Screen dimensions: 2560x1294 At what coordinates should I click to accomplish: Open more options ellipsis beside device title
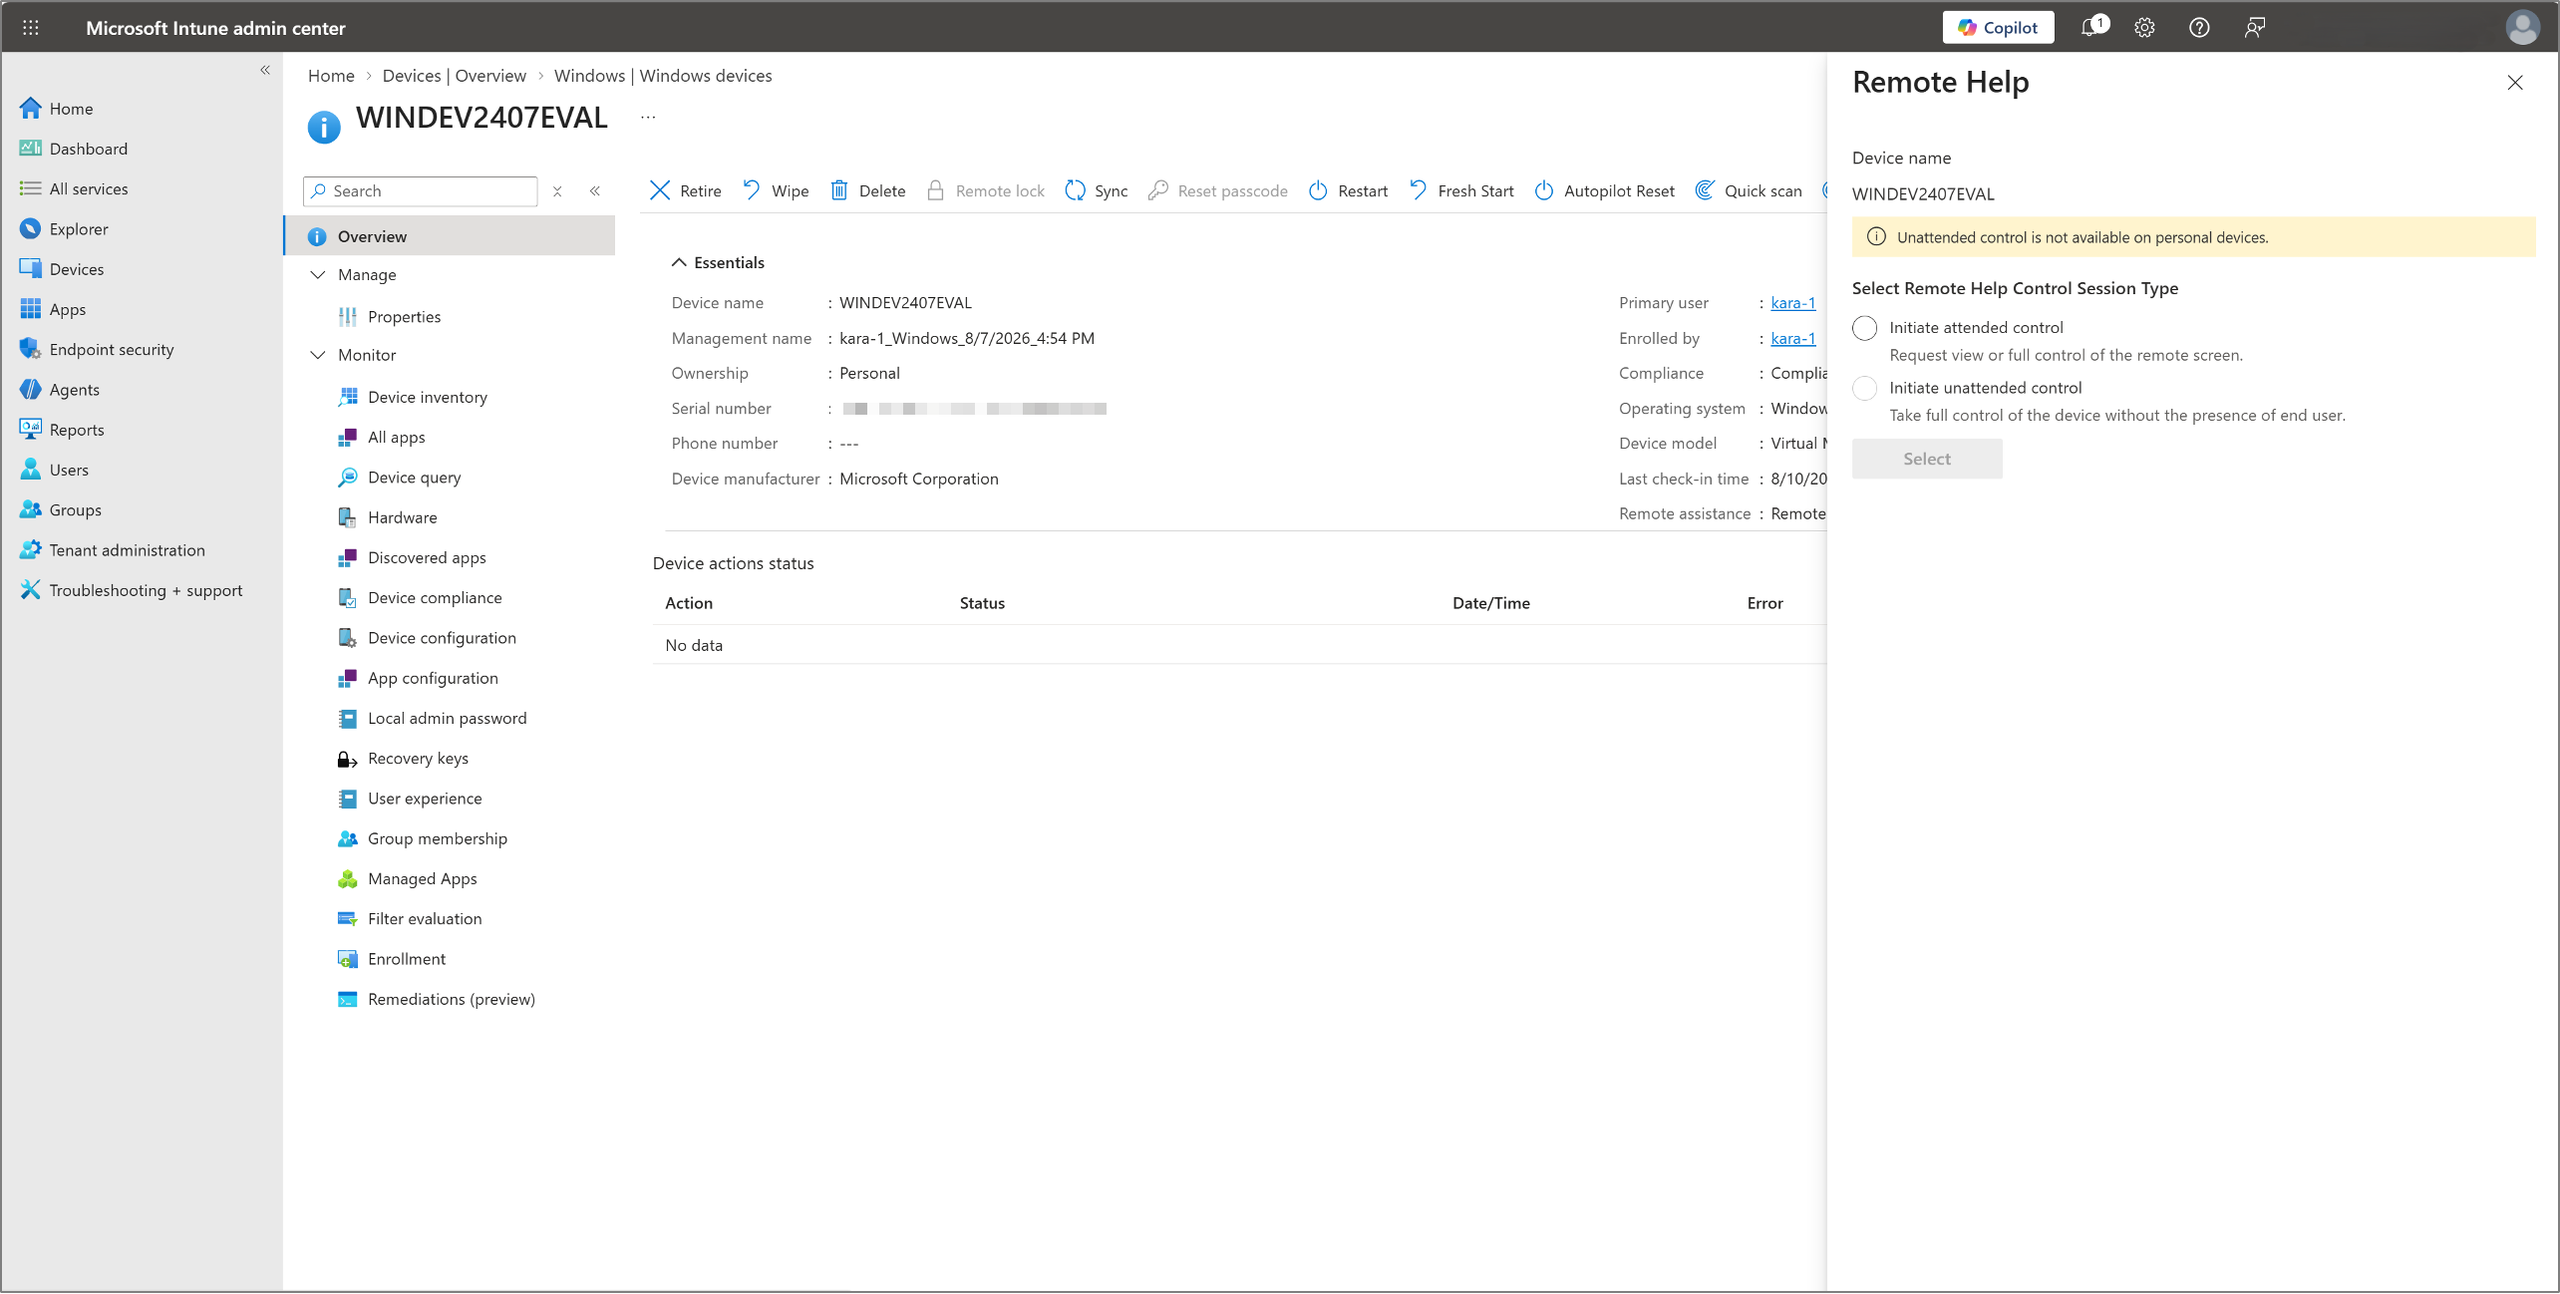[648, 118]
